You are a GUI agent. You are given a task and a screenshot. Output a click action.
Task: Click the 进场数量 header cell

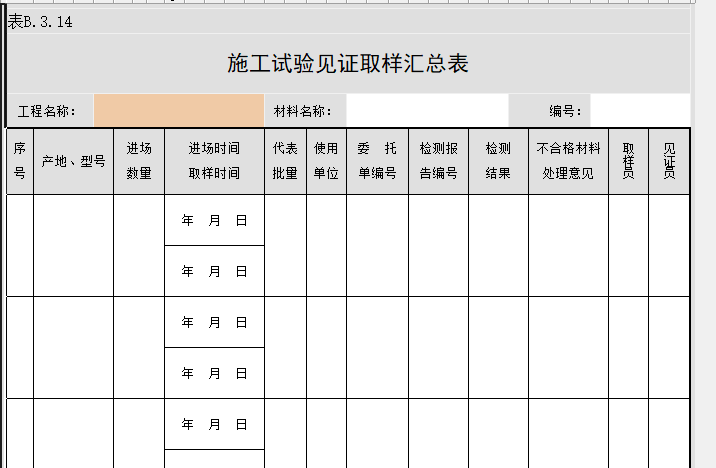click(139, 161)
